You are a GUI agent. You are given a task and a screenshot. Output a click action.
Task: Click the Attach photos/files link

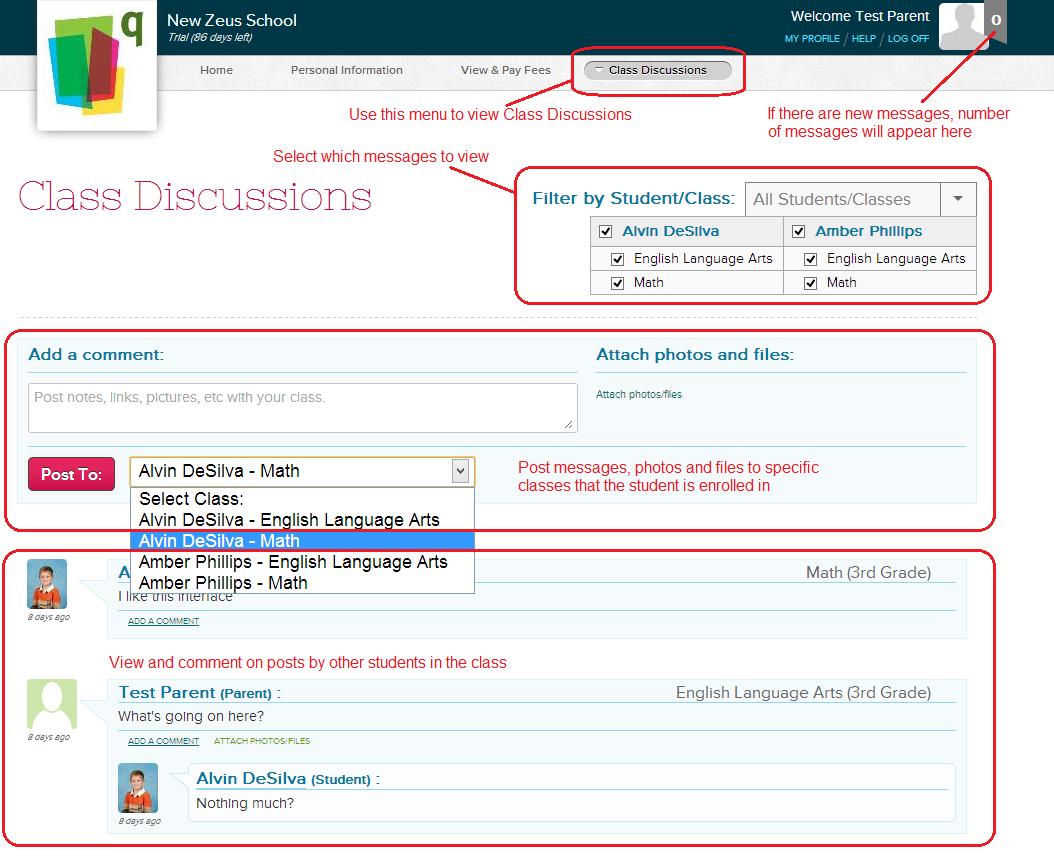click(640, 394)
